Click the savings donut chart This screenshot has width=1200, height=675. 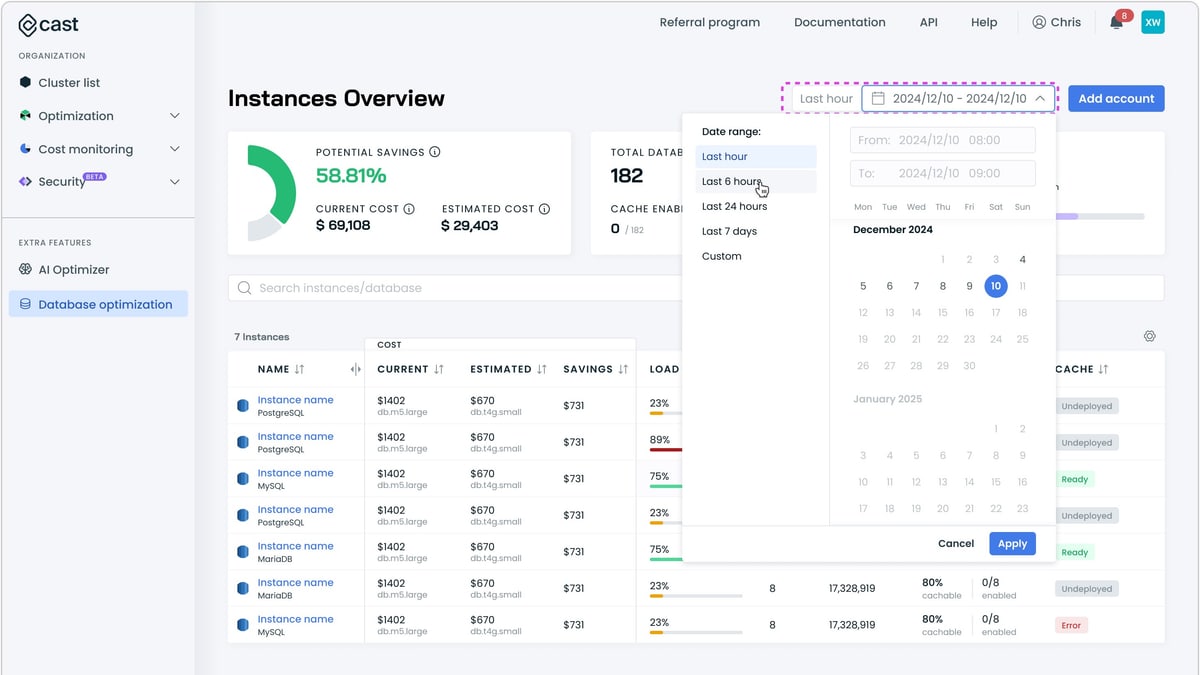click(271, 193)
